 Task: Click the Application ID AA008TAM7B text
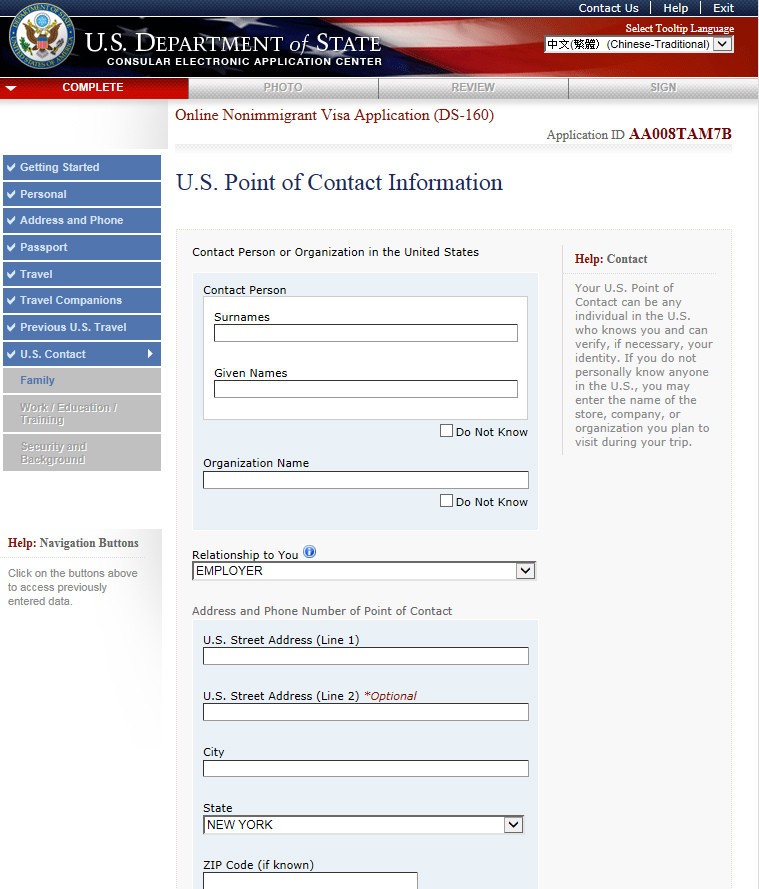tap(639, 134)
